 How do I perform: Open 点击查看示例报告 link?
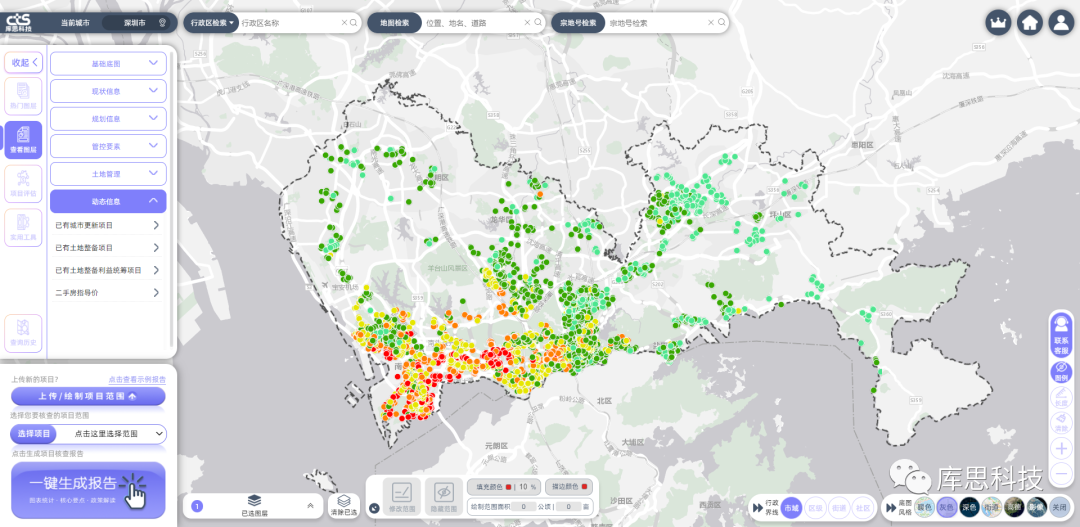(x=136, y=380)
